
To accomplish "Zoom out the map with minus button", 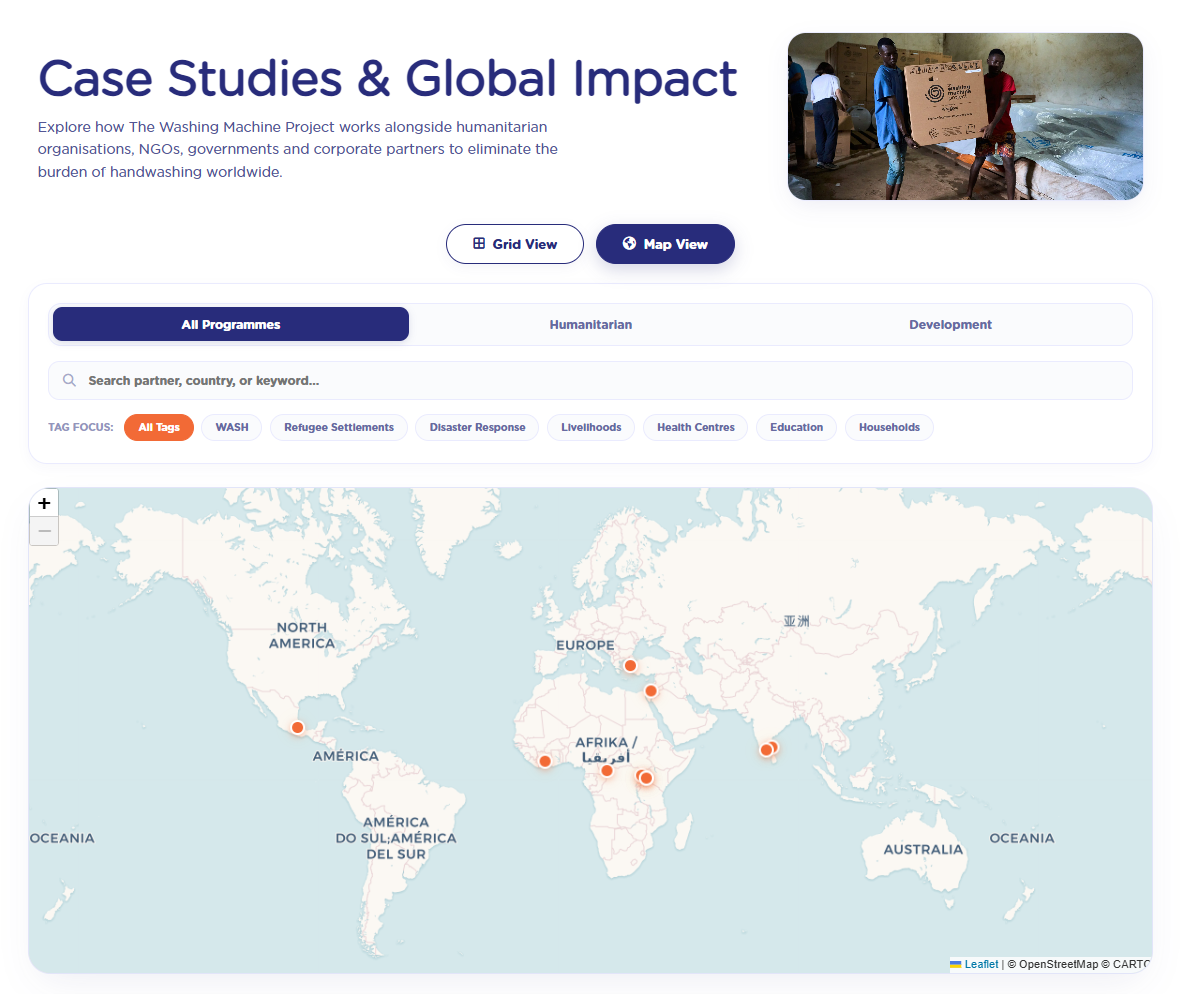I will 44,531.
